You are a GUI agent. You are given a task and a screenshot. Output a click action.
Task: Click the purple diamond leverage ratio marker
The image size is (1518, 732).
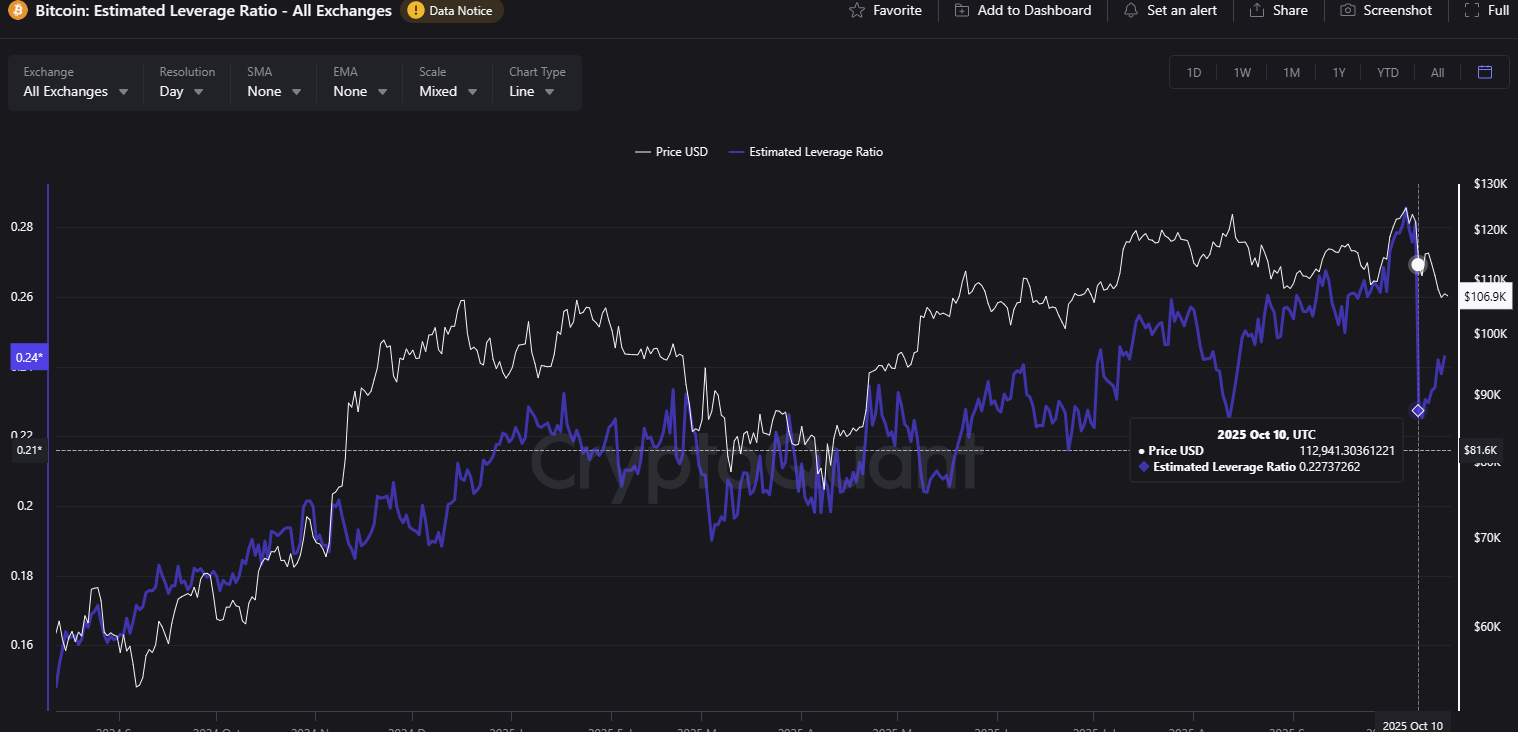[1418, 411]
